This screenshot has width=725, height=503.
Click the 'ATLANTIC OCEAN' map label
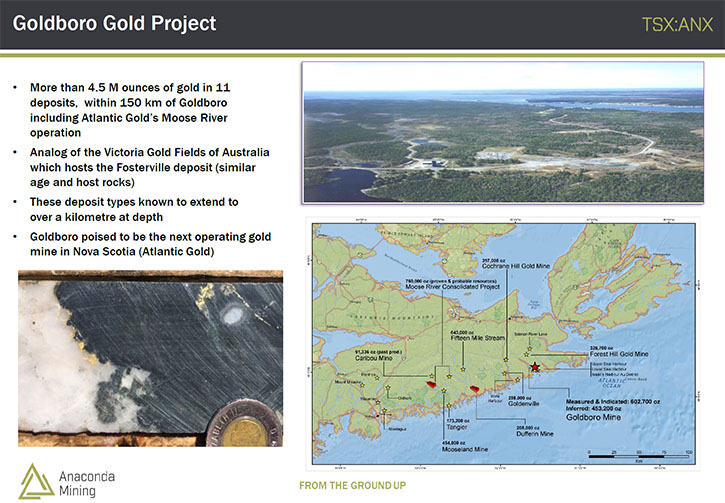612,383
